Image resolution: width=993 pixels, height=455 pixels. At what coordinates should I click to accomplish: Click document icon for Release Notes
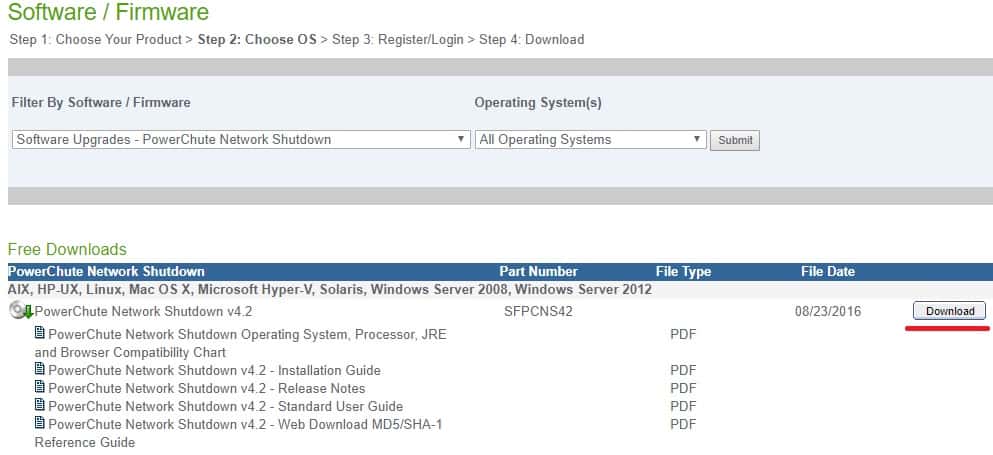(40, 387)
